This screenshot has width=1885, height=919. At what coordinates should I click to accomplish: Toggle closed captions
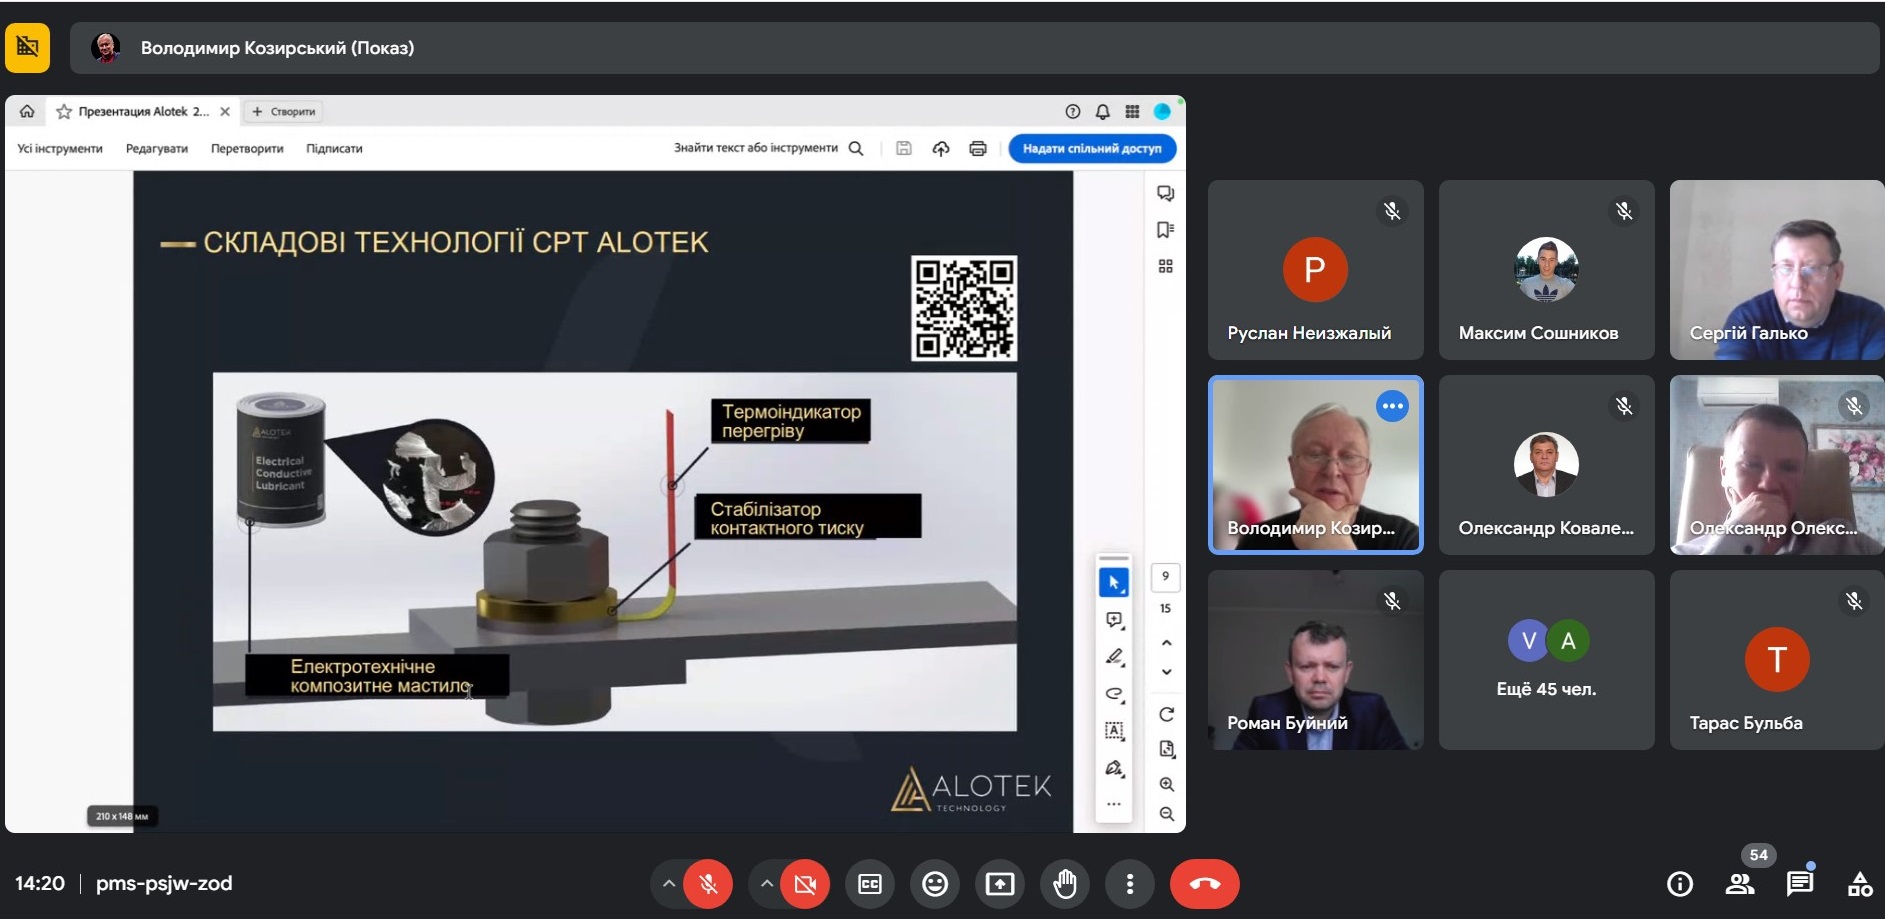tap(870, 884)
